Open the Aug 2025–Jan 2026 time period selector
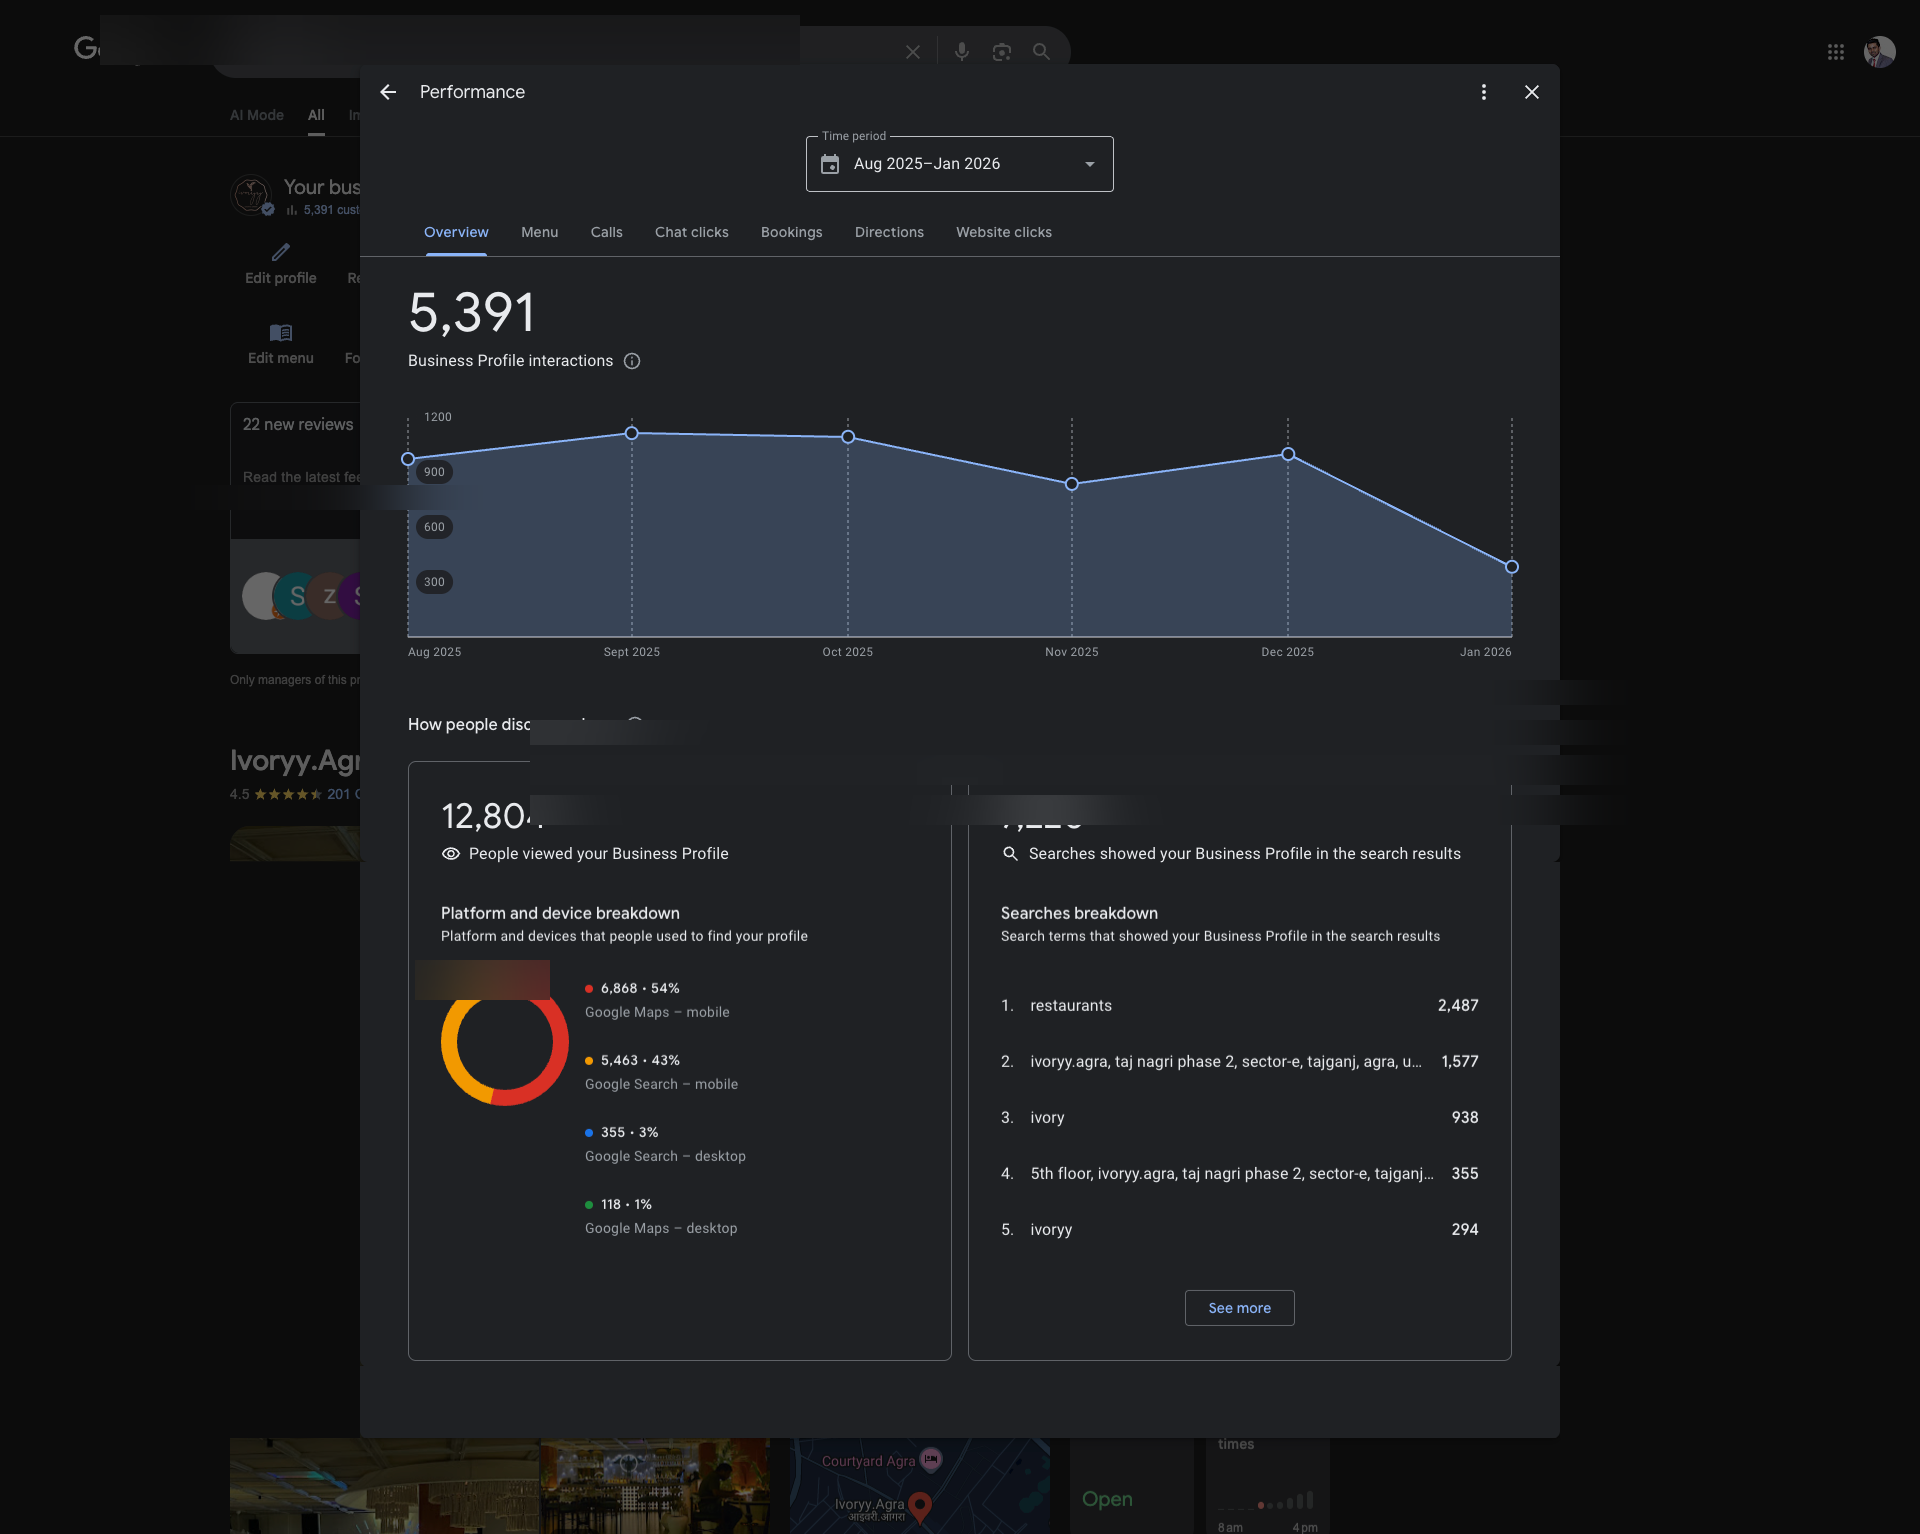Screen dimensions: 1920x1534 click(x=960, y=164)
